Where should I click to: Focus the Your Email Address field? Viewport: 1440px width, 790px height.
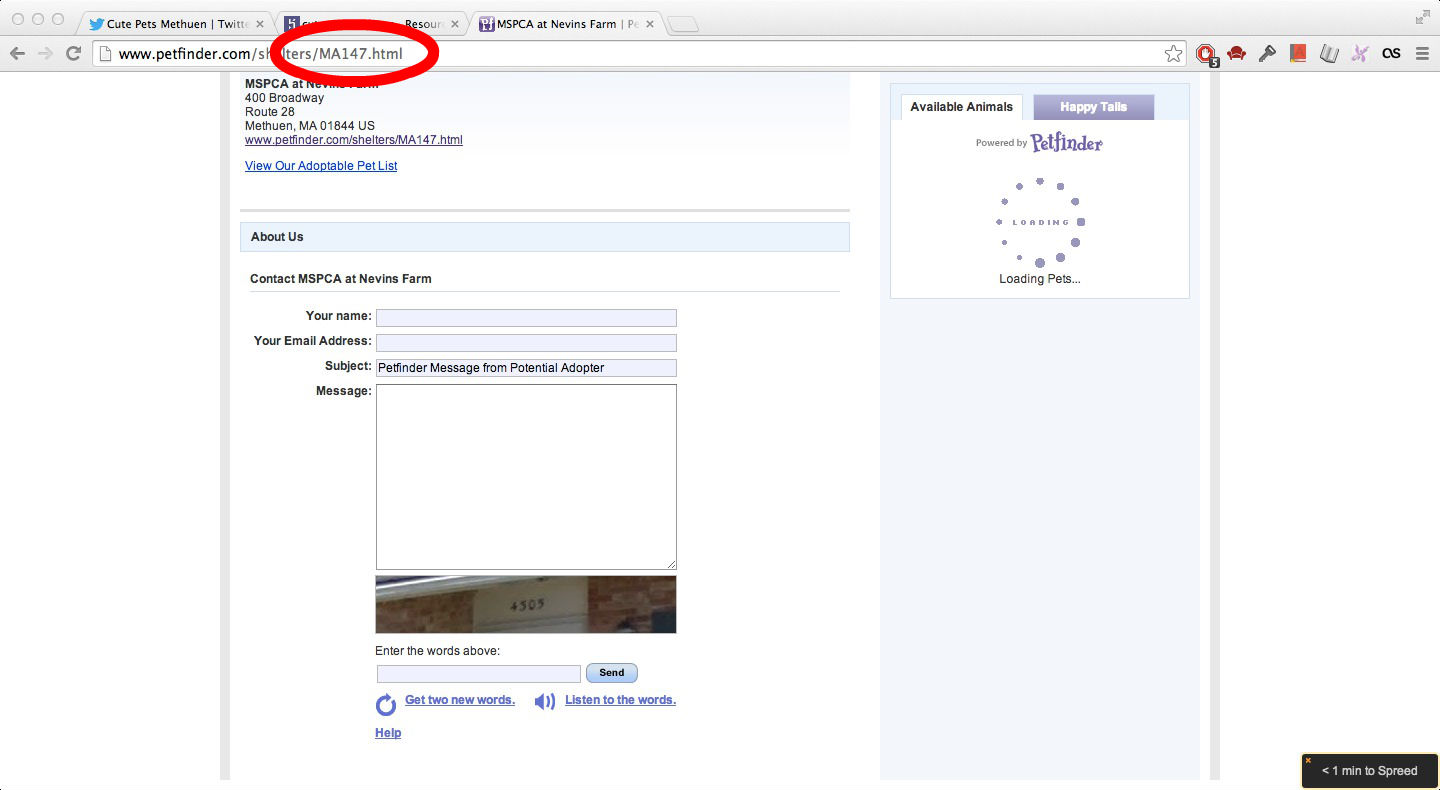[526, 343]
